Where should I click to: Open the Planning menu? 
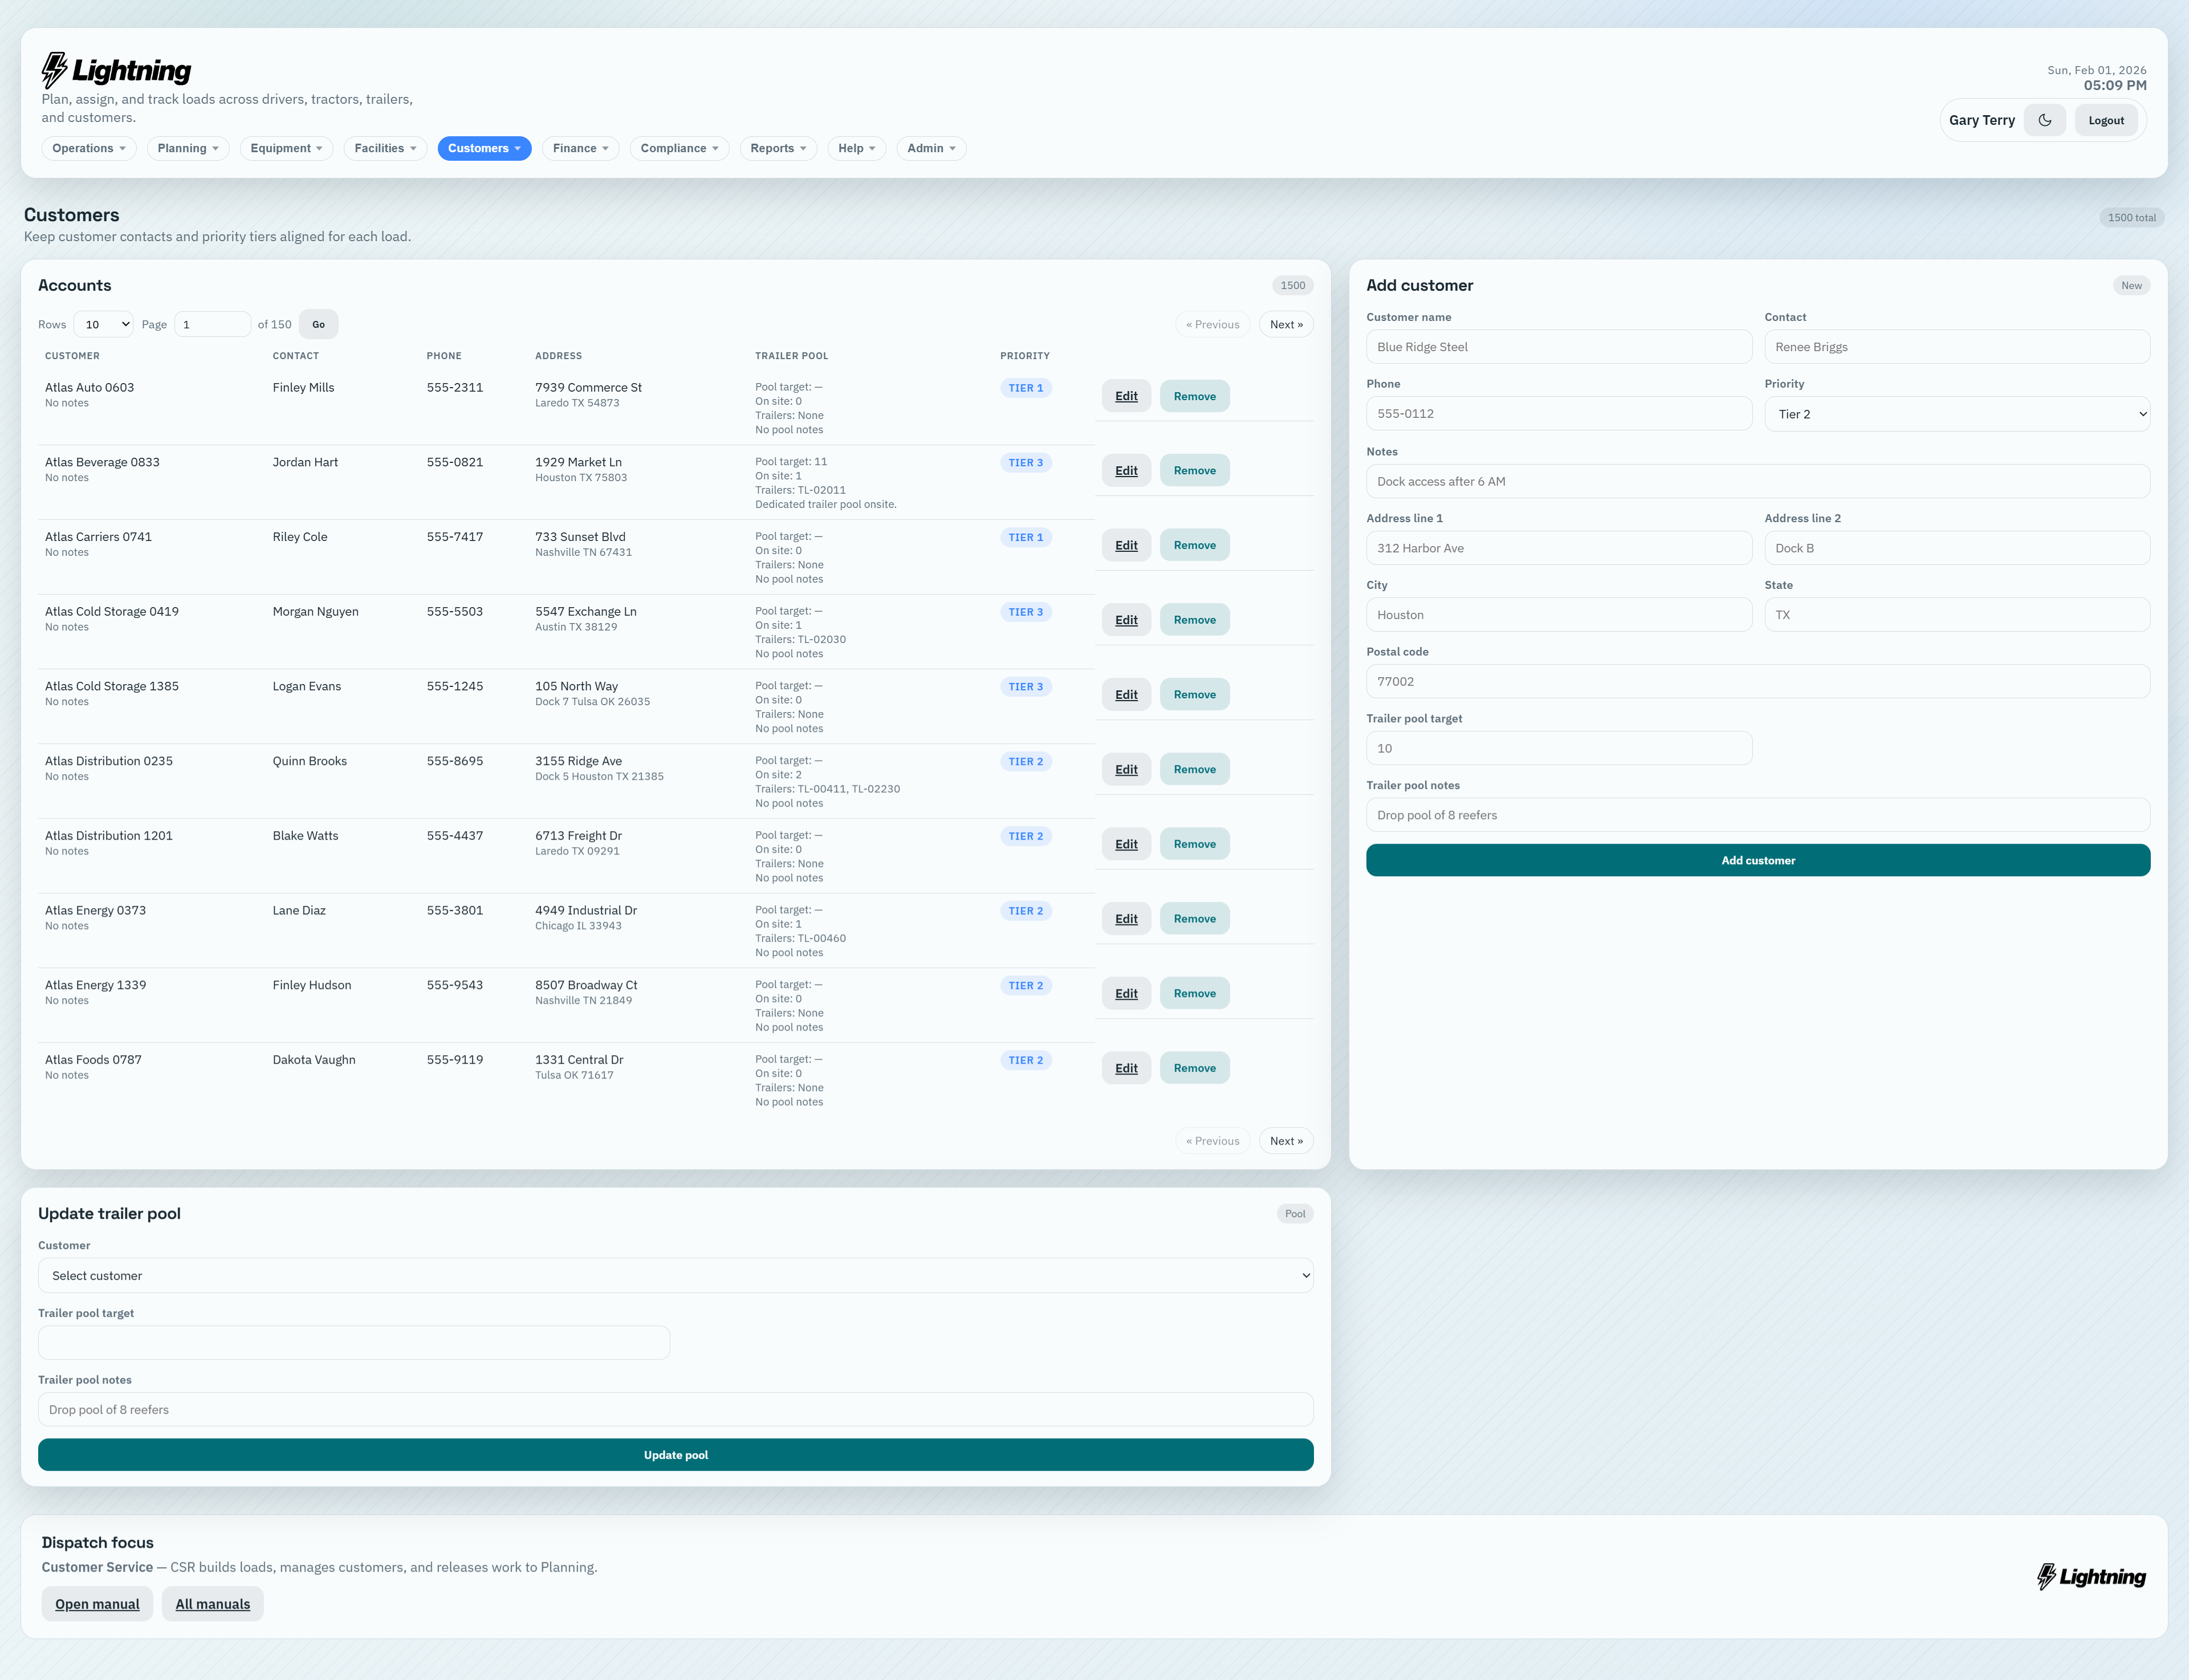click(187, 148)
